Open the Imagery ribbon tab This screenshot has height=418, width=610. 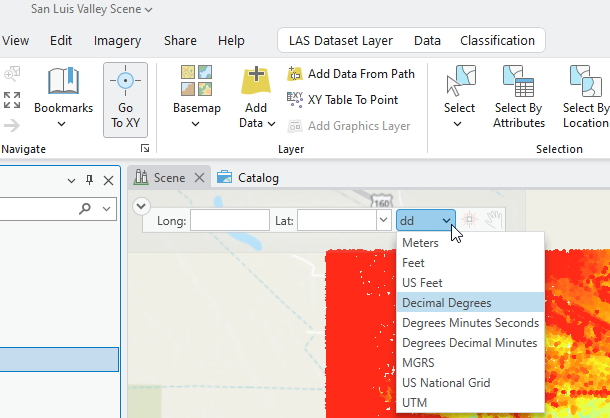coord(117,40)
